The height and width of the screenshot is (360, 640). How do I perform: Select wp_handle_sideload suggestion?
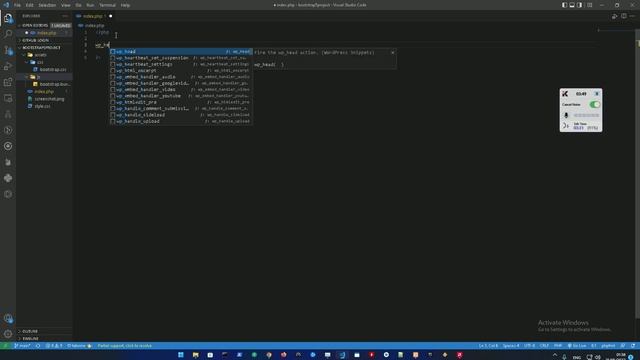click(181, 115)
